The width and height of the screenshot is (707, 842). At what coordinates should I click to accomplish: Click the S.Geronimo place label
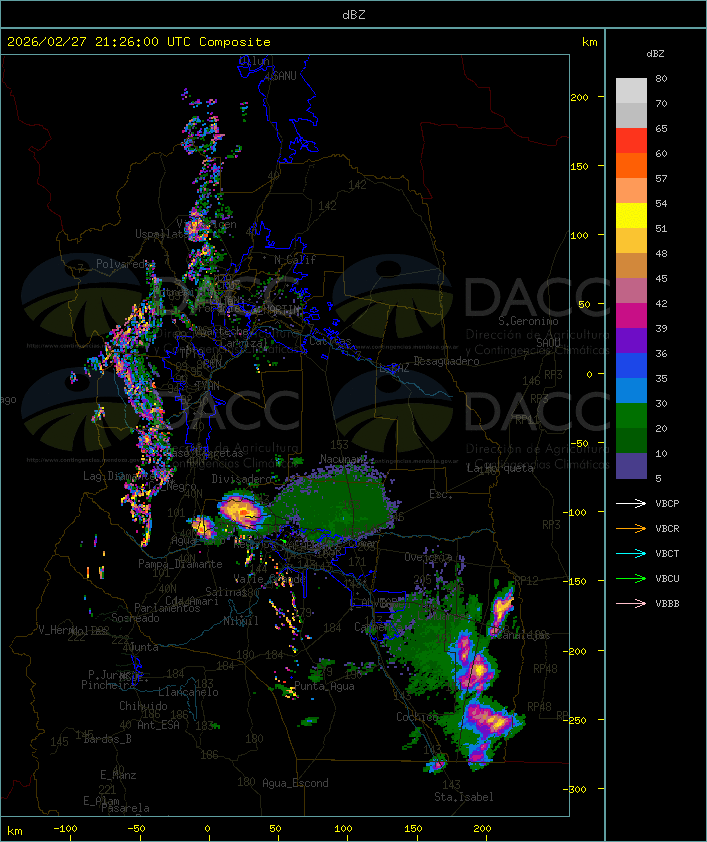(x=528, y=321)
